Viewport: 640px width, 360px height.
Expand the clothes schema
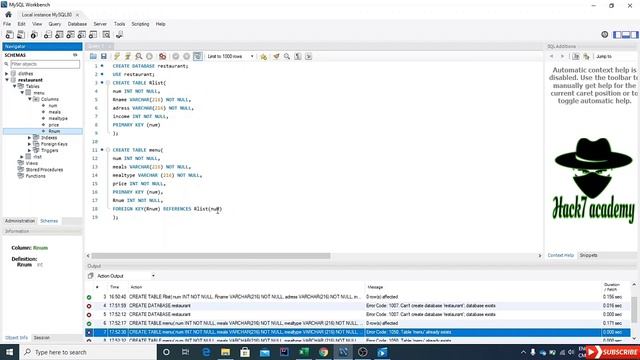(7, 74)
